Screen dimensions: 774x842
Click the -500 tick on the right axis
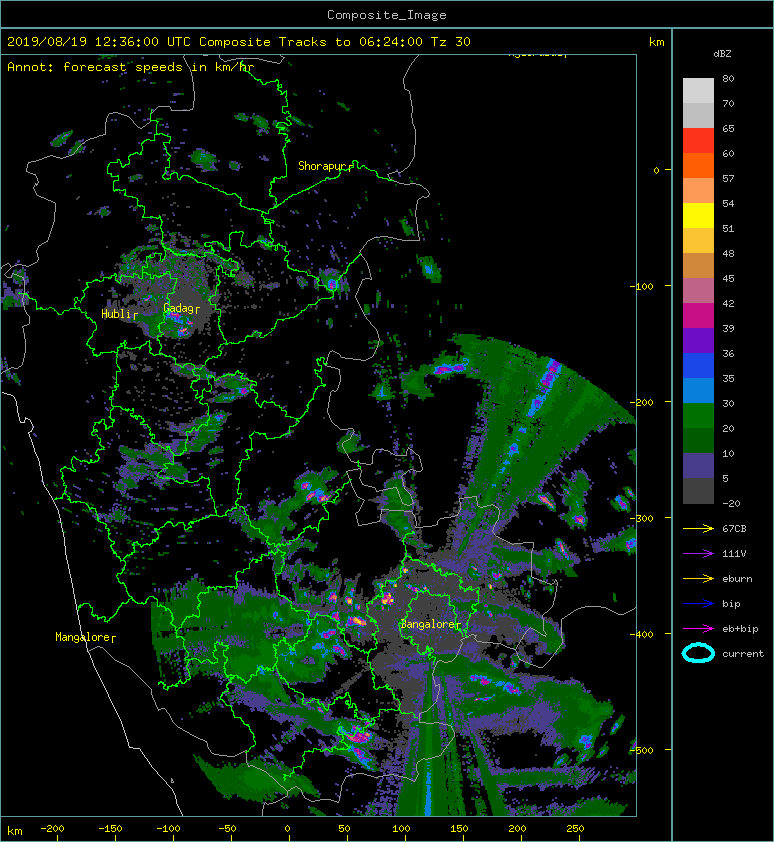(642, 750)
